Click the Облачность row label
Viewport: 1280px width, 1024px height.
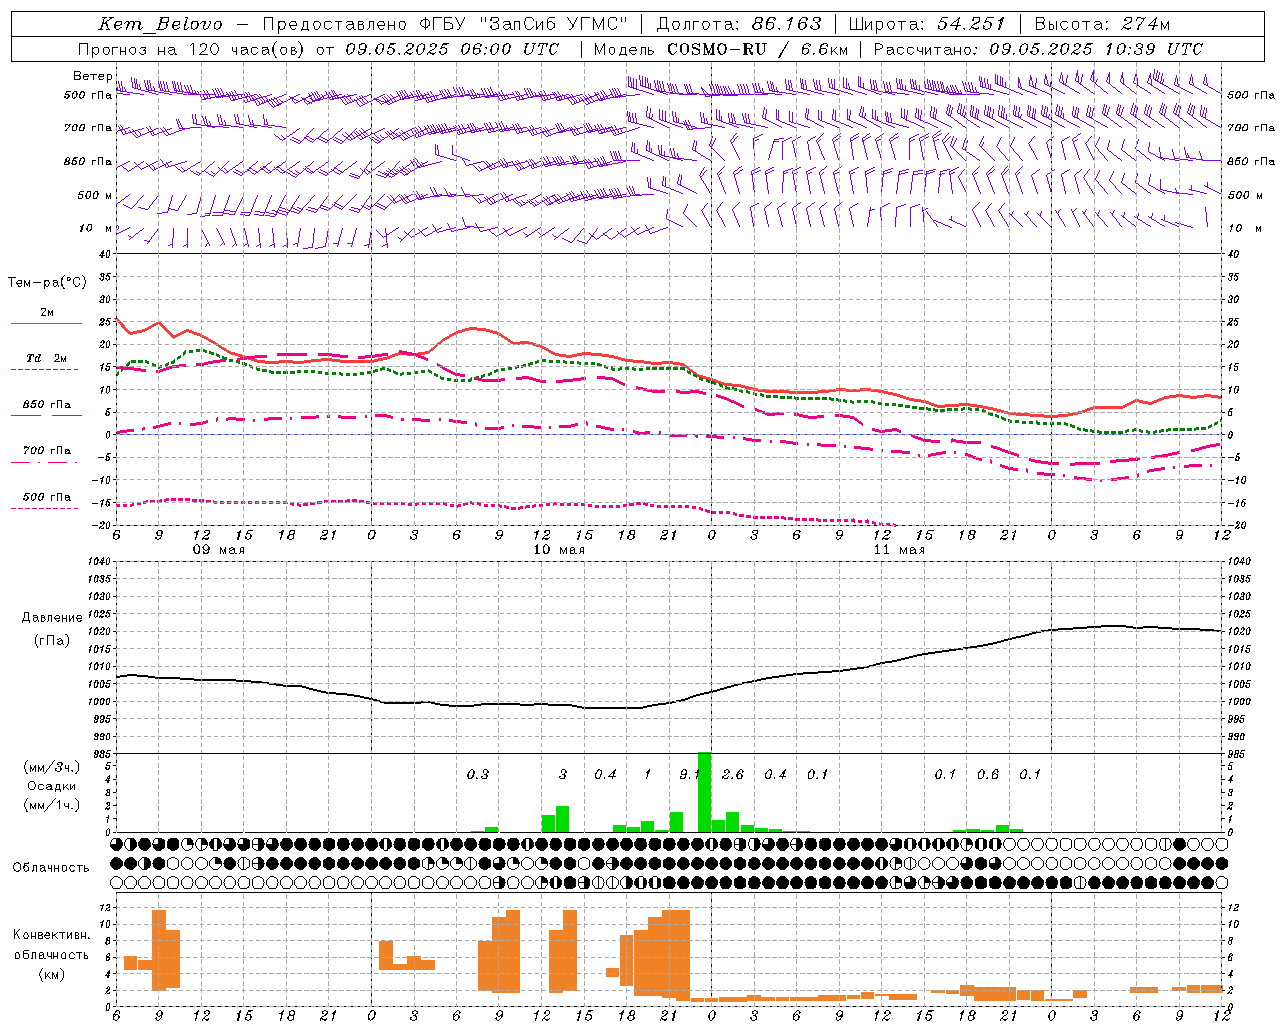[51, 867]
